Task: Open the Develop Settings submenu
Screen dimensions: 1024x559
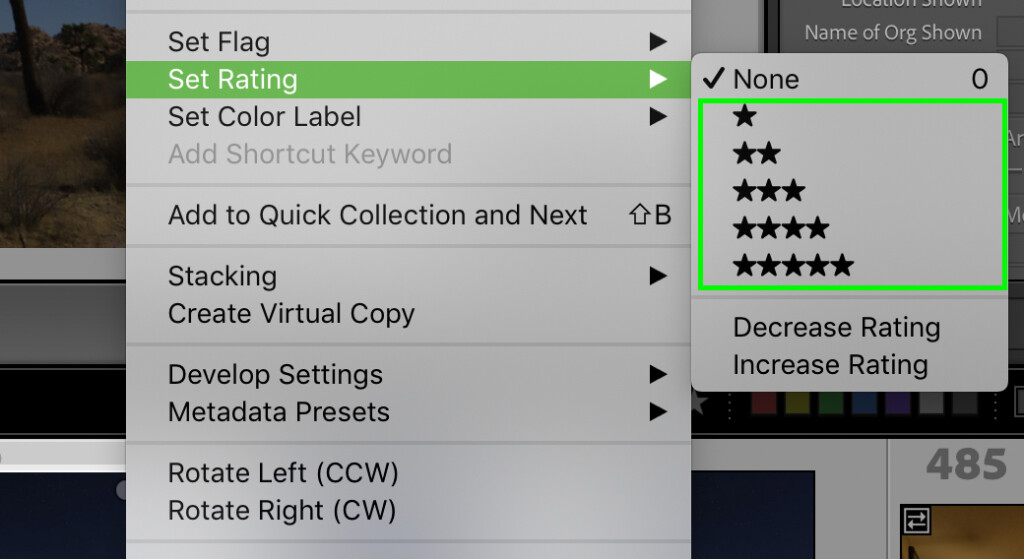Action: point(409,375)
